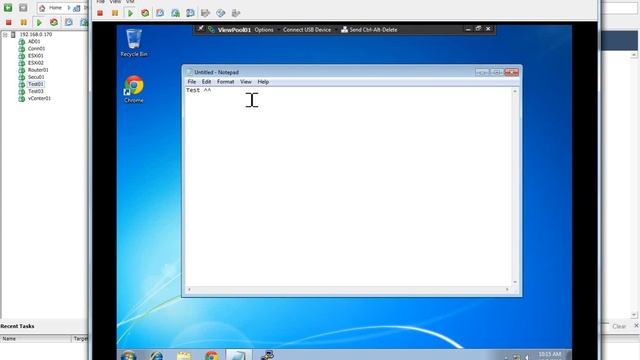Click inside the Notepad text area

[x=348, y=186]
